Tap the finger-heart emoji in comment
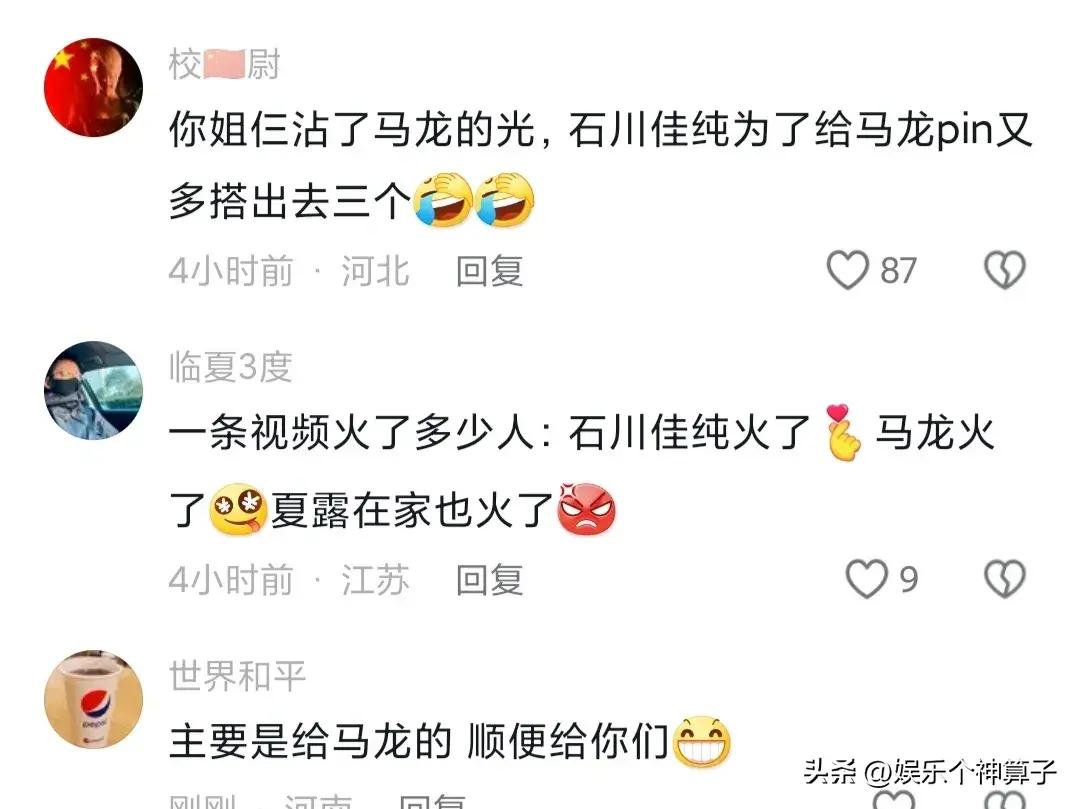 pos(843,432)
